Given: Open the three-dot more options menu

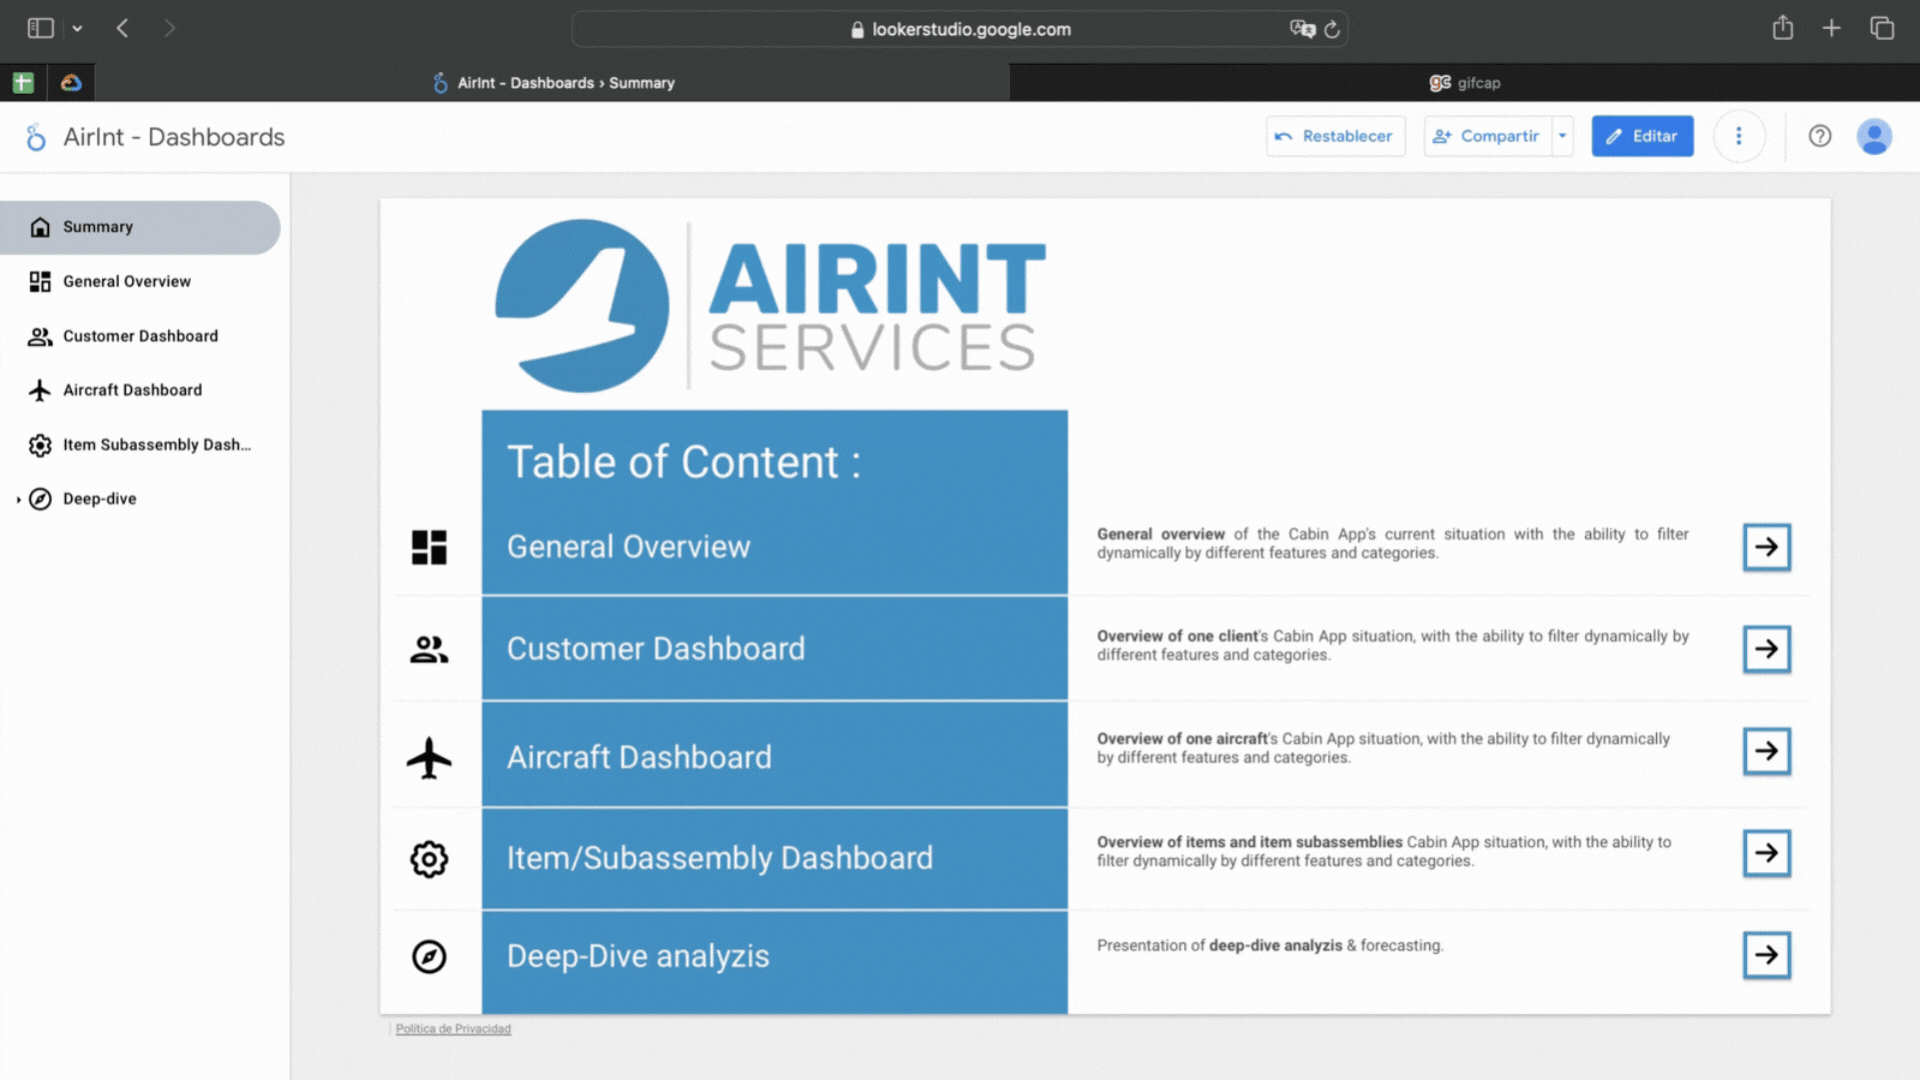Looking at the screenshot, I should click(x=1738, y=136).
